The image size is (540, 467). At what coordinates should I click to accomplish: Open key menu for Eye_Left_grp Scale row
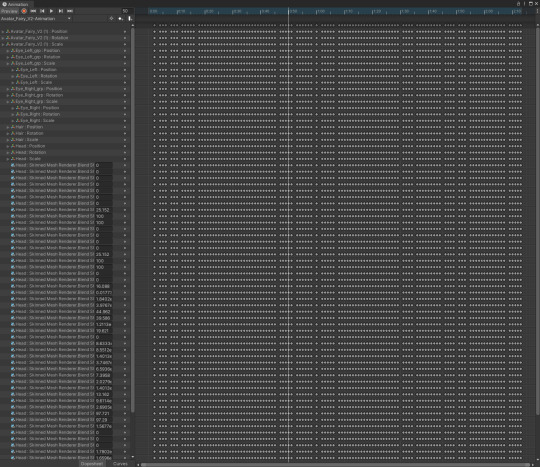point(125,63)
